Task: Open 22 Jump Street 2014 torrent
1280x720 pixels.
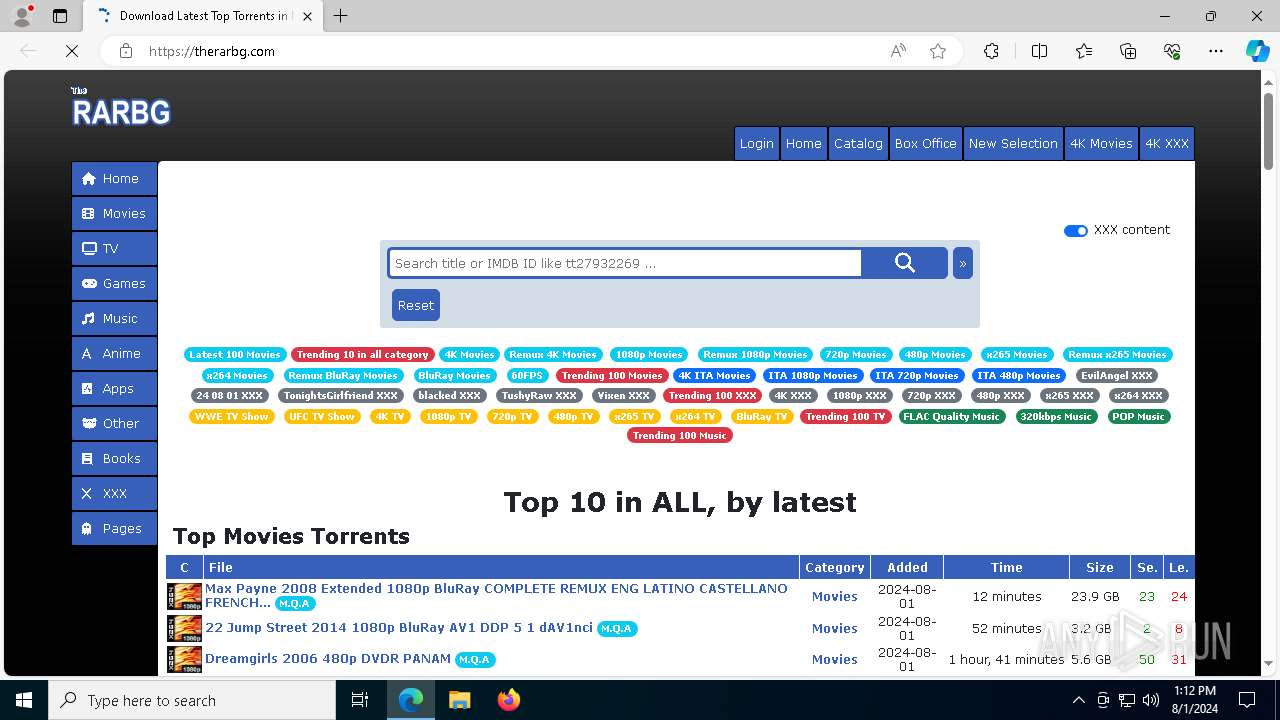Action: (399, 628)
